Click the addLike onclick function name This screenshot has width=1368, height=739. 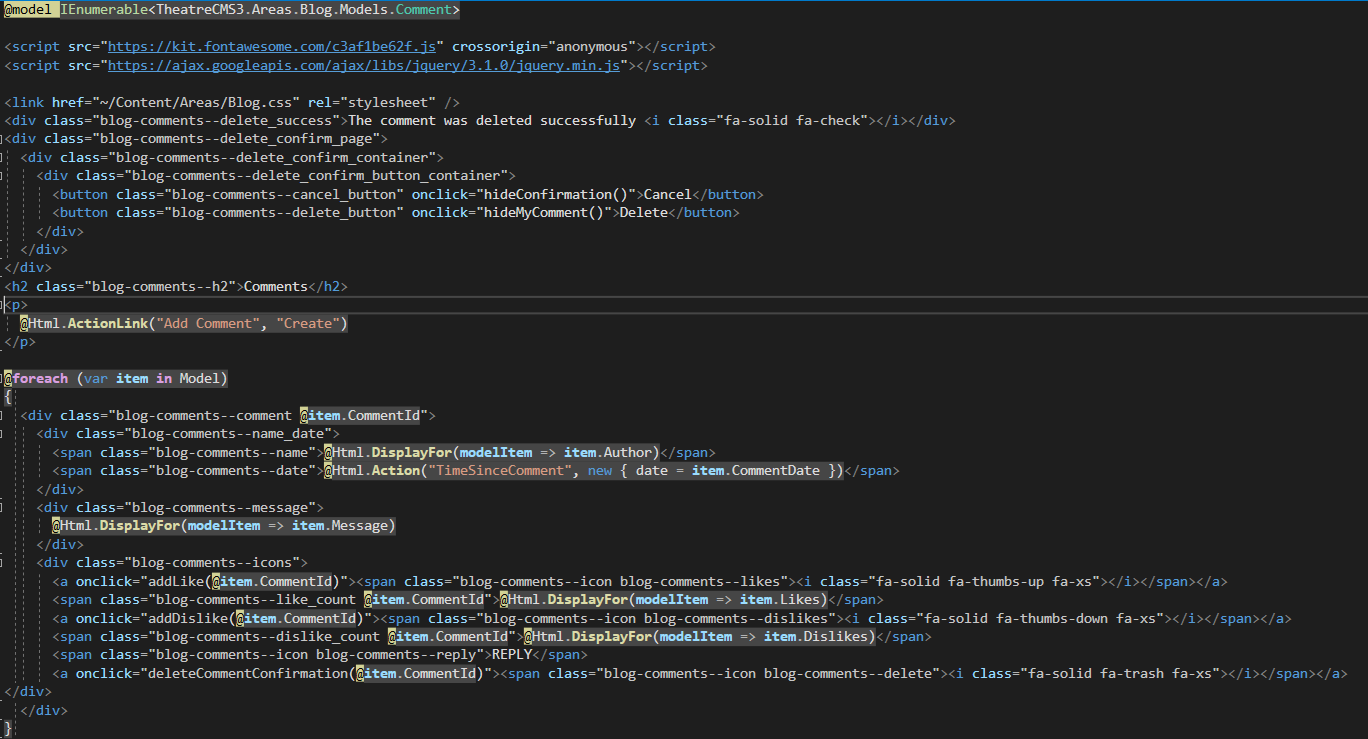[x=176, y=581]
